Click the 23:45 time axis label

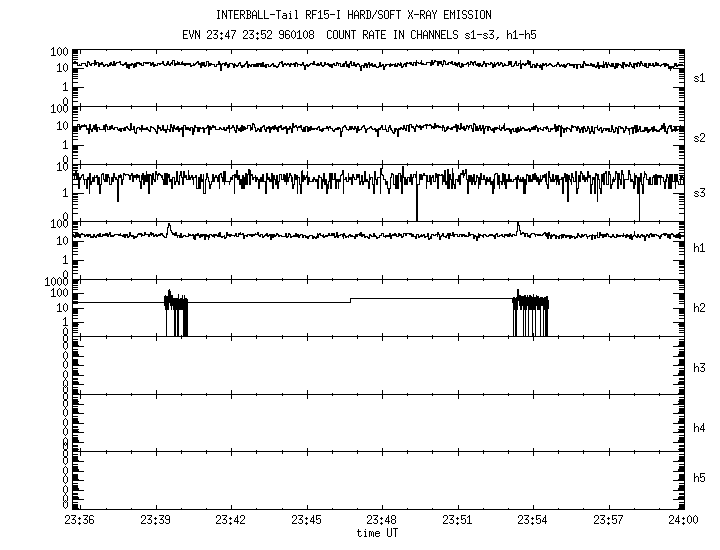click(307, 521)
